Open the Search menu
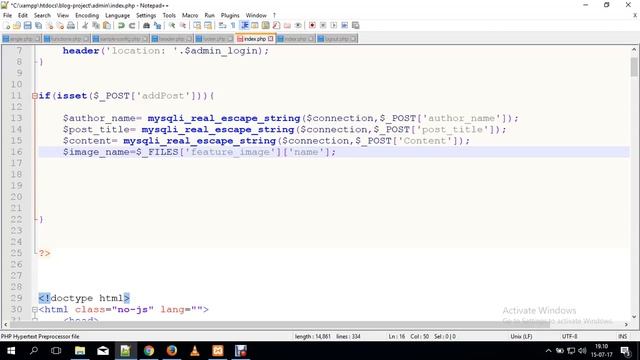Screen dimensions: 640x360 (x=42, y=15)
